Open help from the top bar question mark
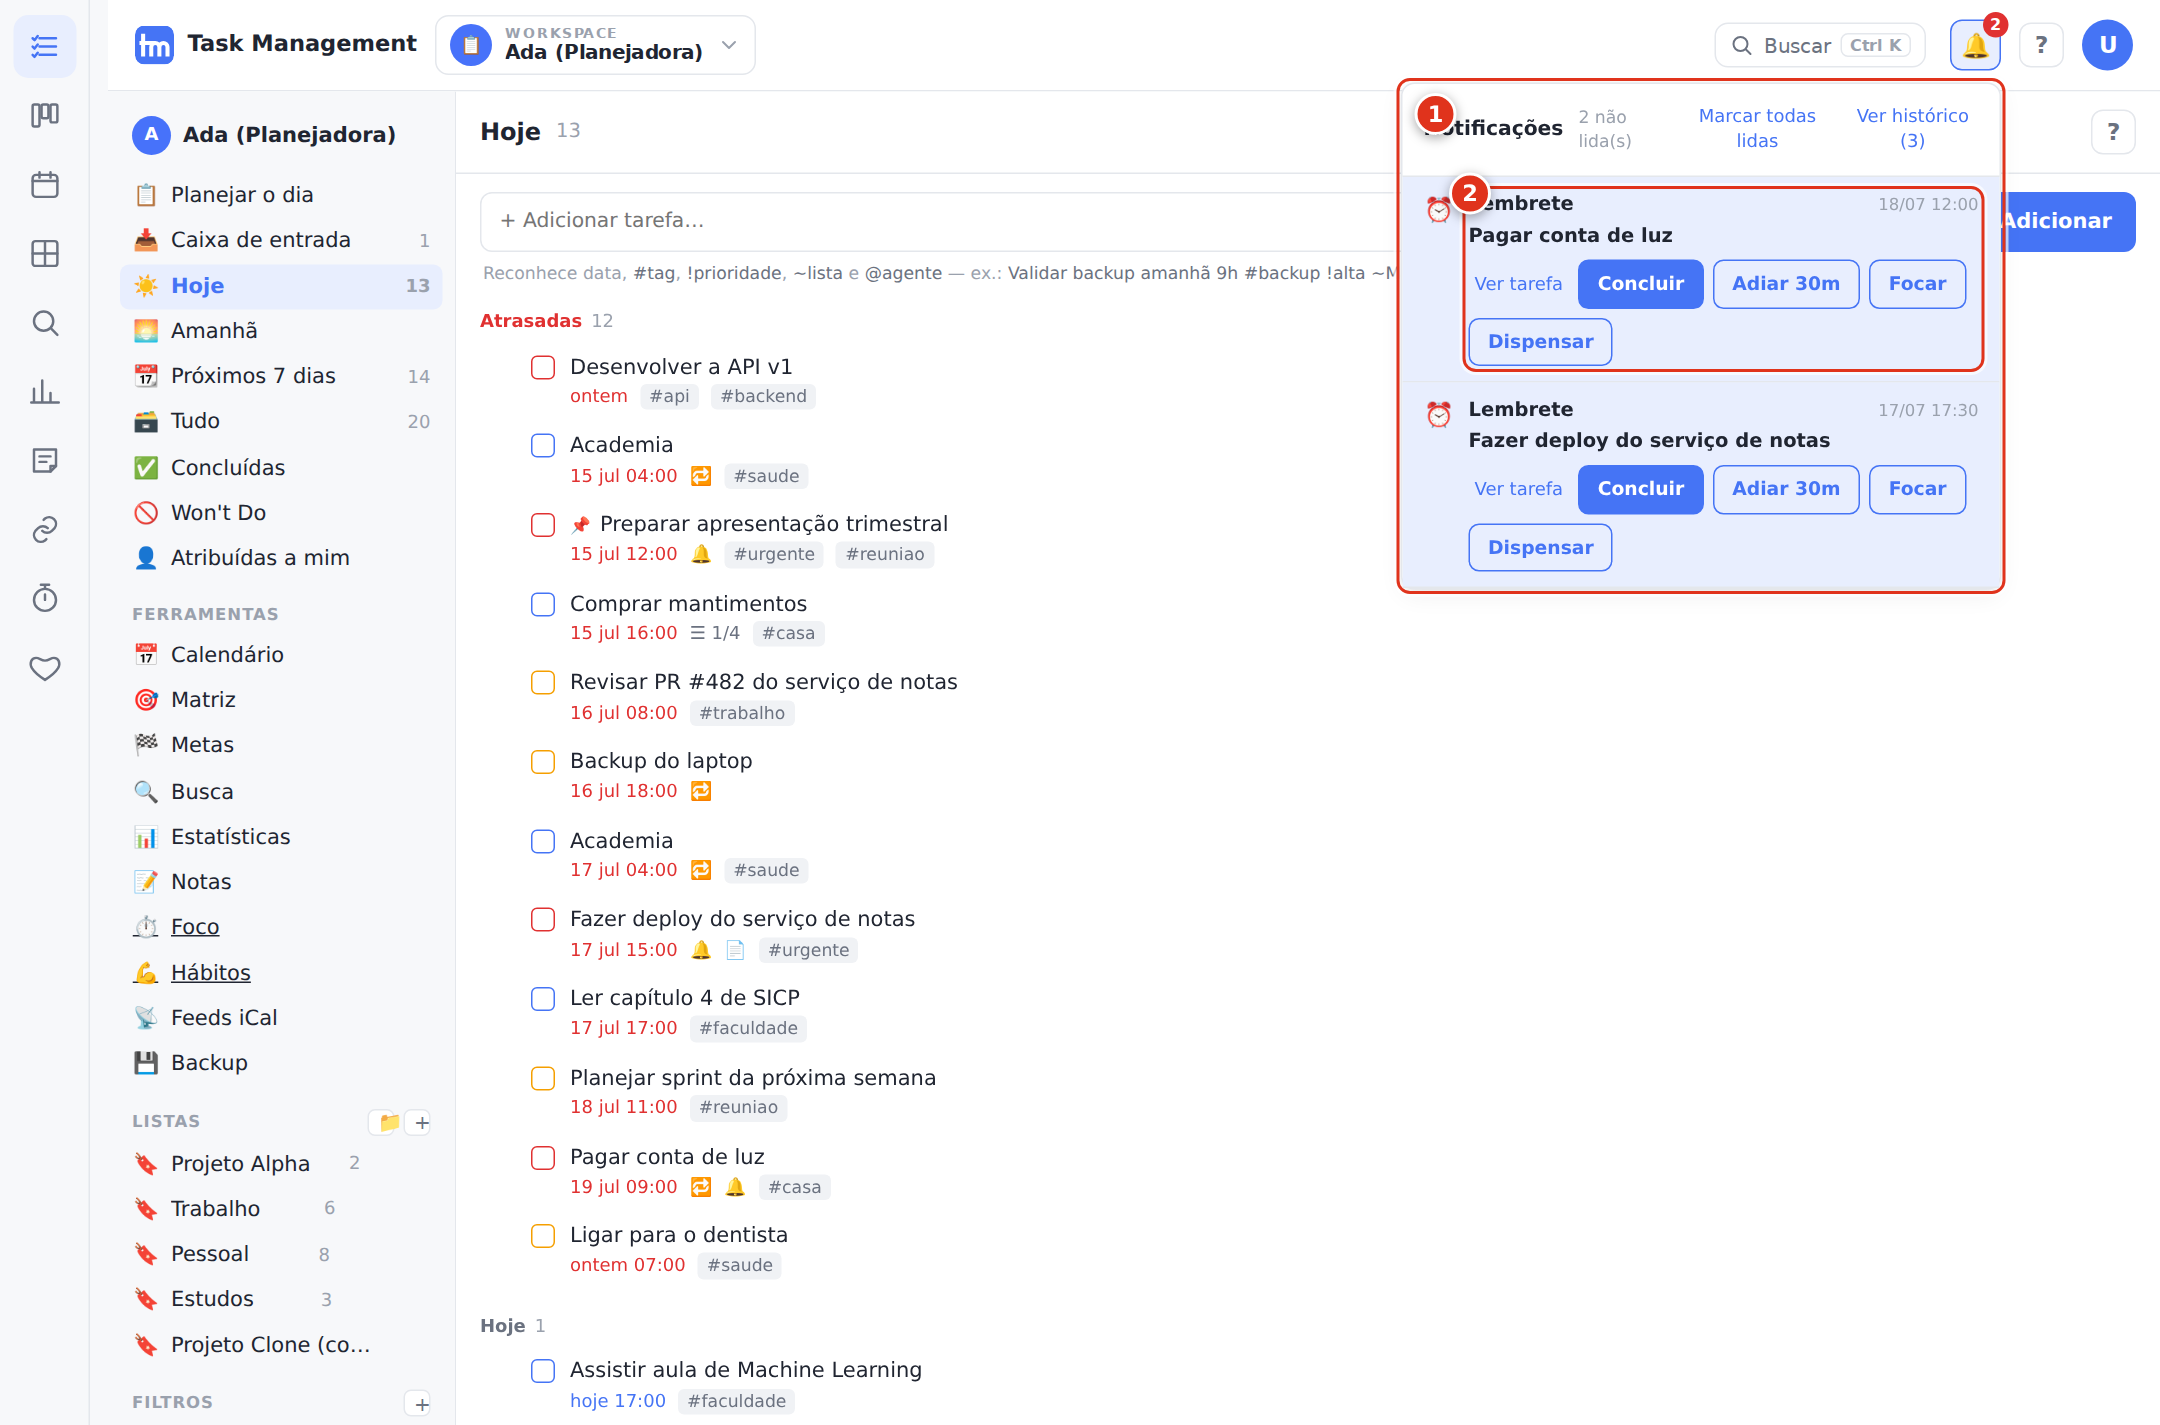 pyautogui.click(x=2041, y=45)
